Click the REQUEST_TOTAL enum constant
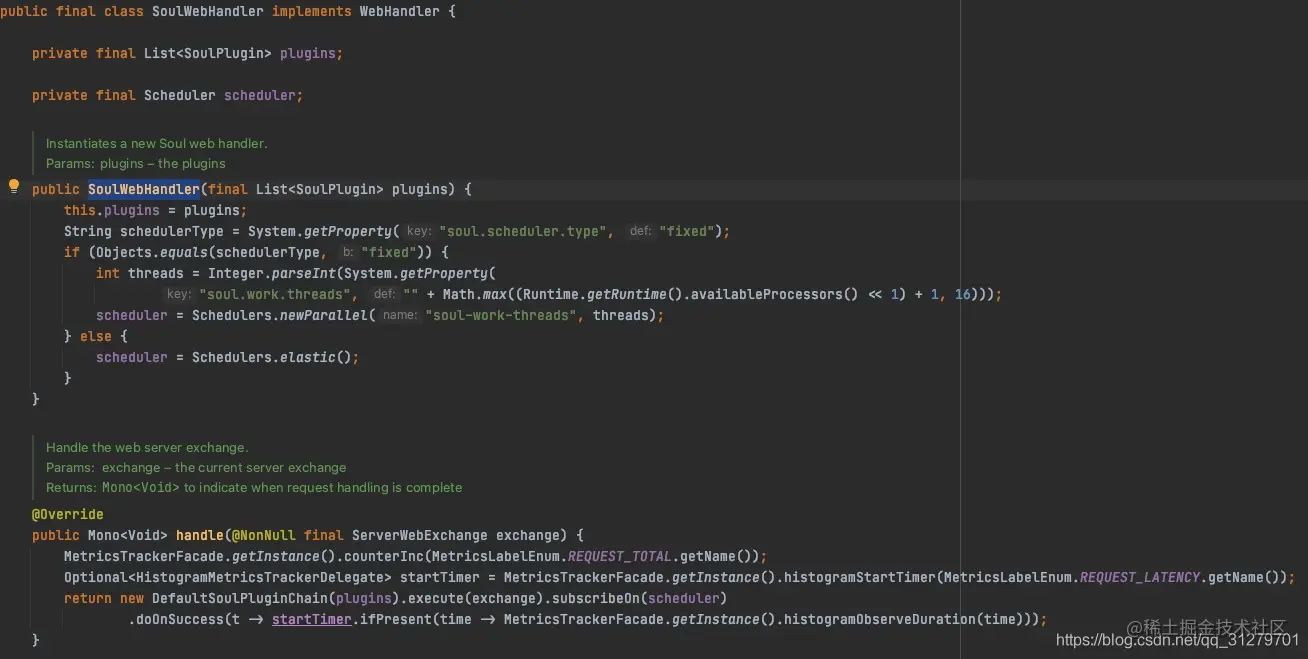This screenshot has height=659, width=1308. click(620, 556)
